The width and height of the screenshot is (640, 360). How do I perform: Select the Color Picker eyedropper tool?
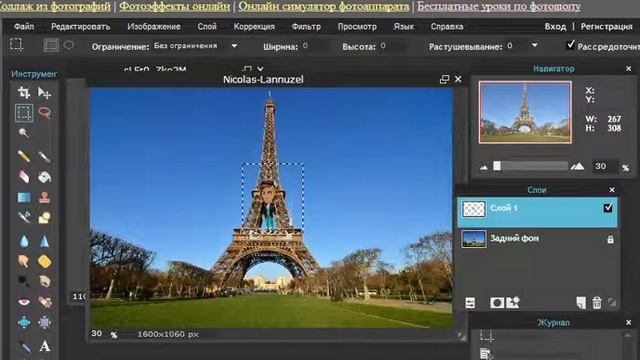pyautogui.click(x=24, y=346)
